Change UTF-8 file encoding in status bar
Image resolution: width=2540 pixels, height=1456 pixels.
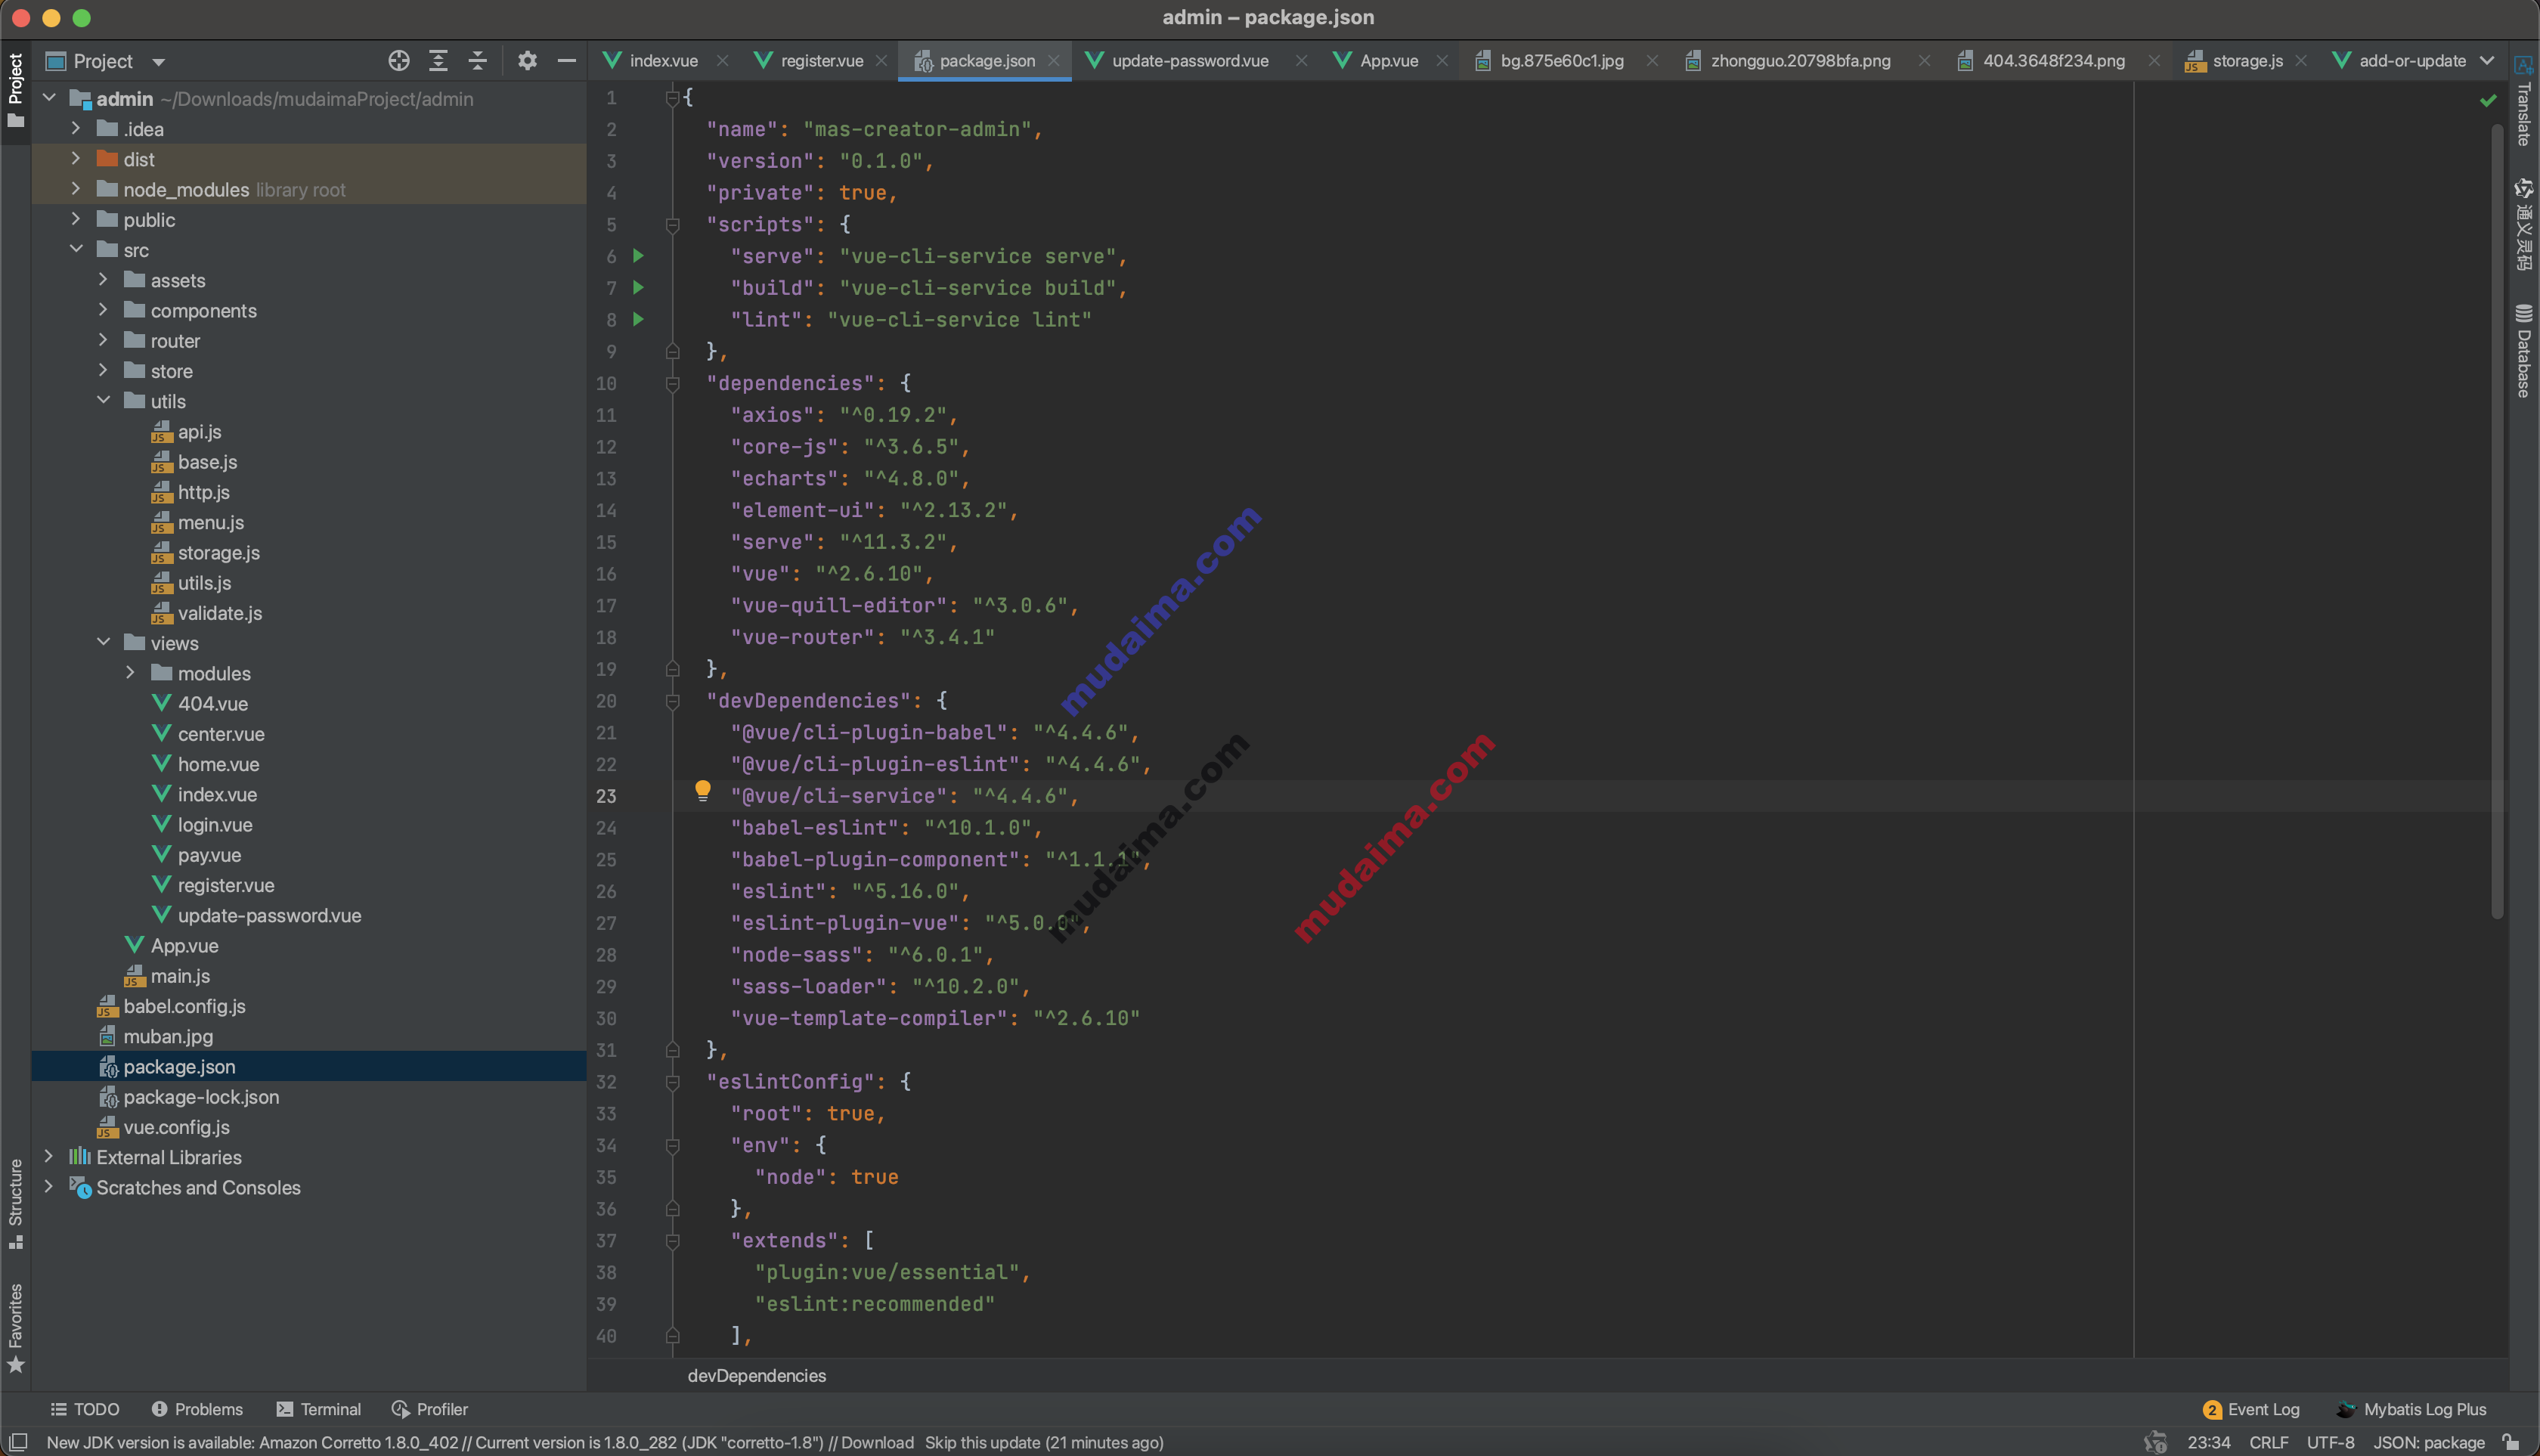[2330, 1442]
